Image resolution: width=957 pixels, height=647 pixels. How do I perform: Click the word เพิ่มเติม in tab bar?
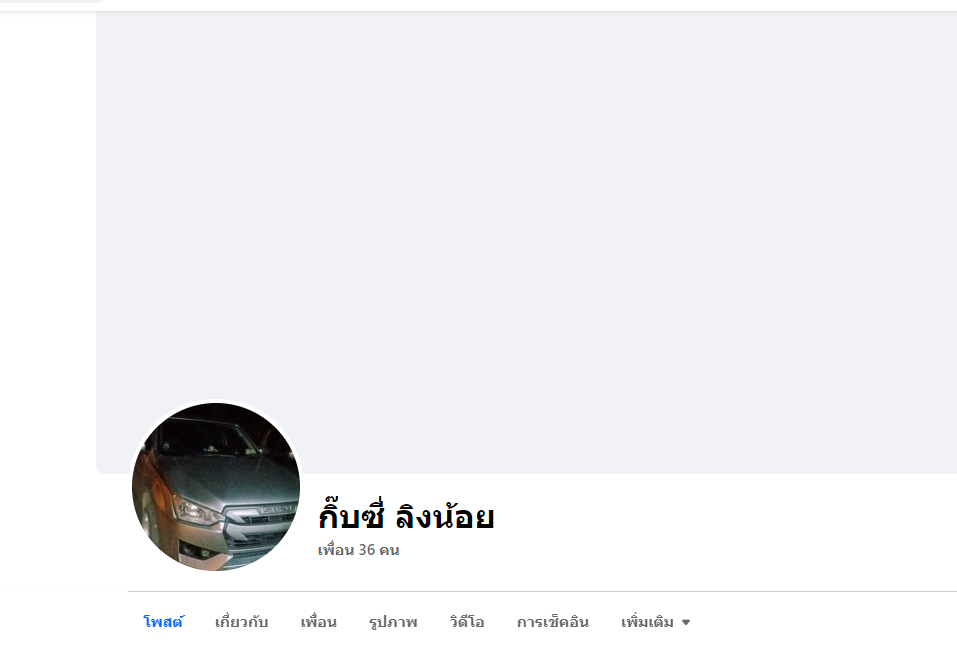click(x=648, y=622)
